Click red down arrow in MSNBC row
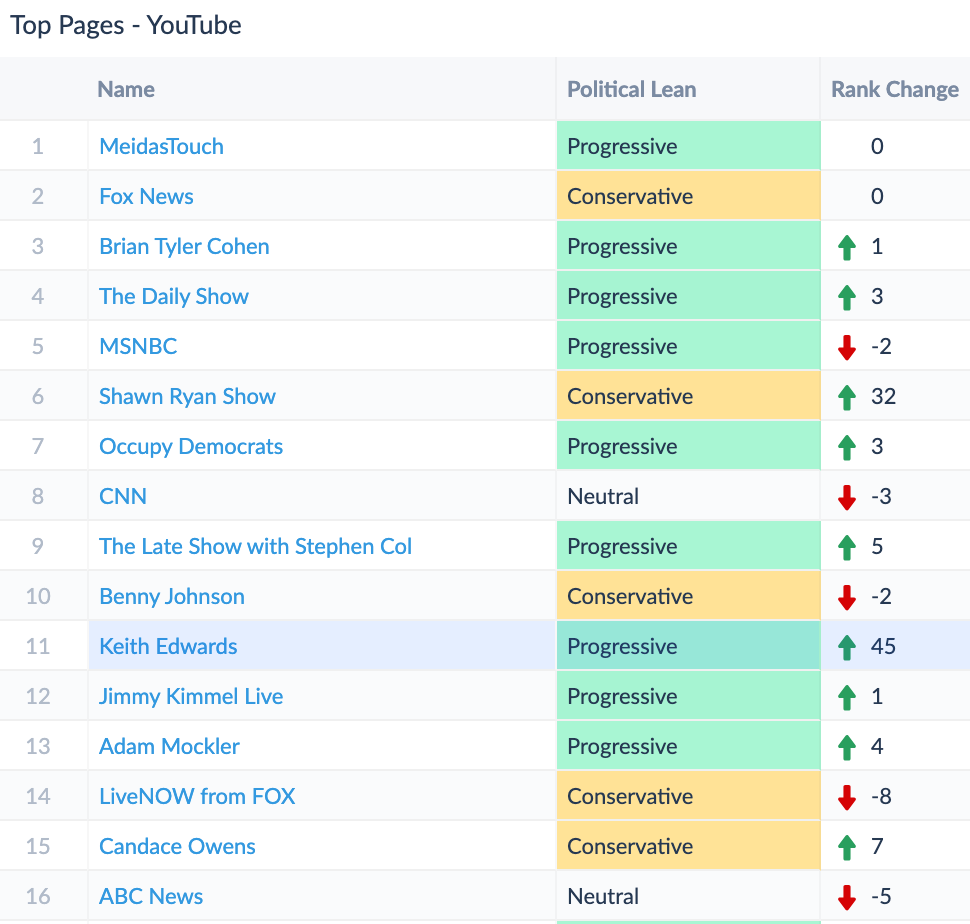The height and width of the screenshot is (924, 970). tap(847, 347)
